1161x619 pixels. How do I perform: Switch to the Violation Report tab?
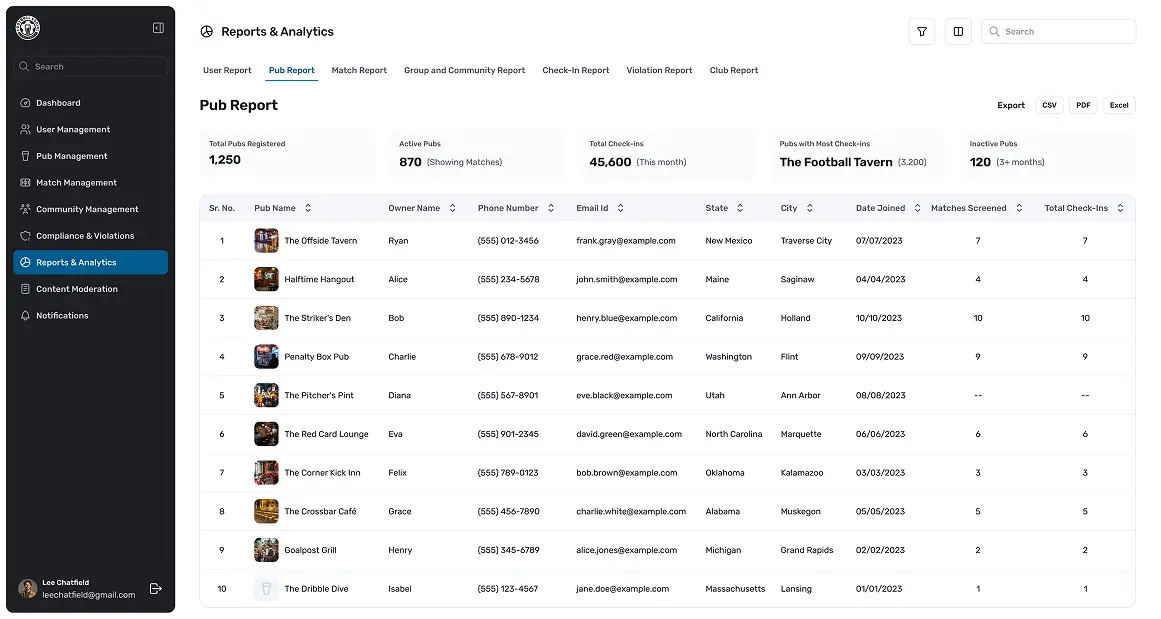[x=659, y=71]
